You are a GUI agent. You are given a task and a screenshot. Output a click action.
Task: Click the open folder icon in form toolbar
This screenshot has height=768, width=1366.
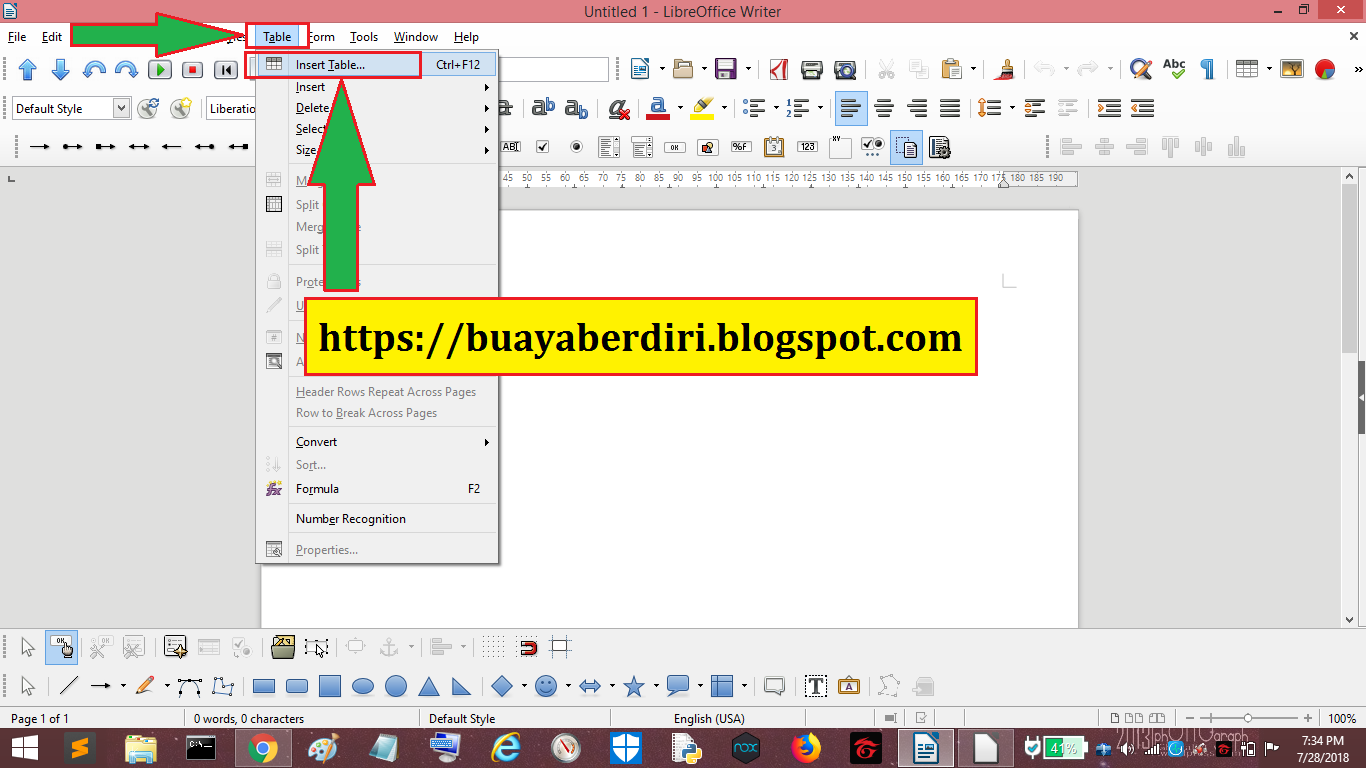tap(283, 648)
